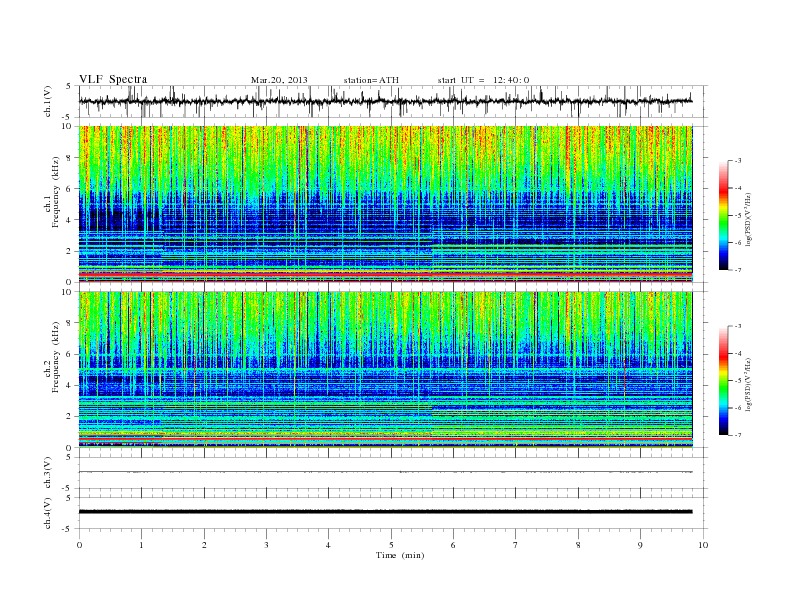This screenshot has width=792, height=612.
Task: Click tick label "8" on the Time axis
Action: (578, 545)
